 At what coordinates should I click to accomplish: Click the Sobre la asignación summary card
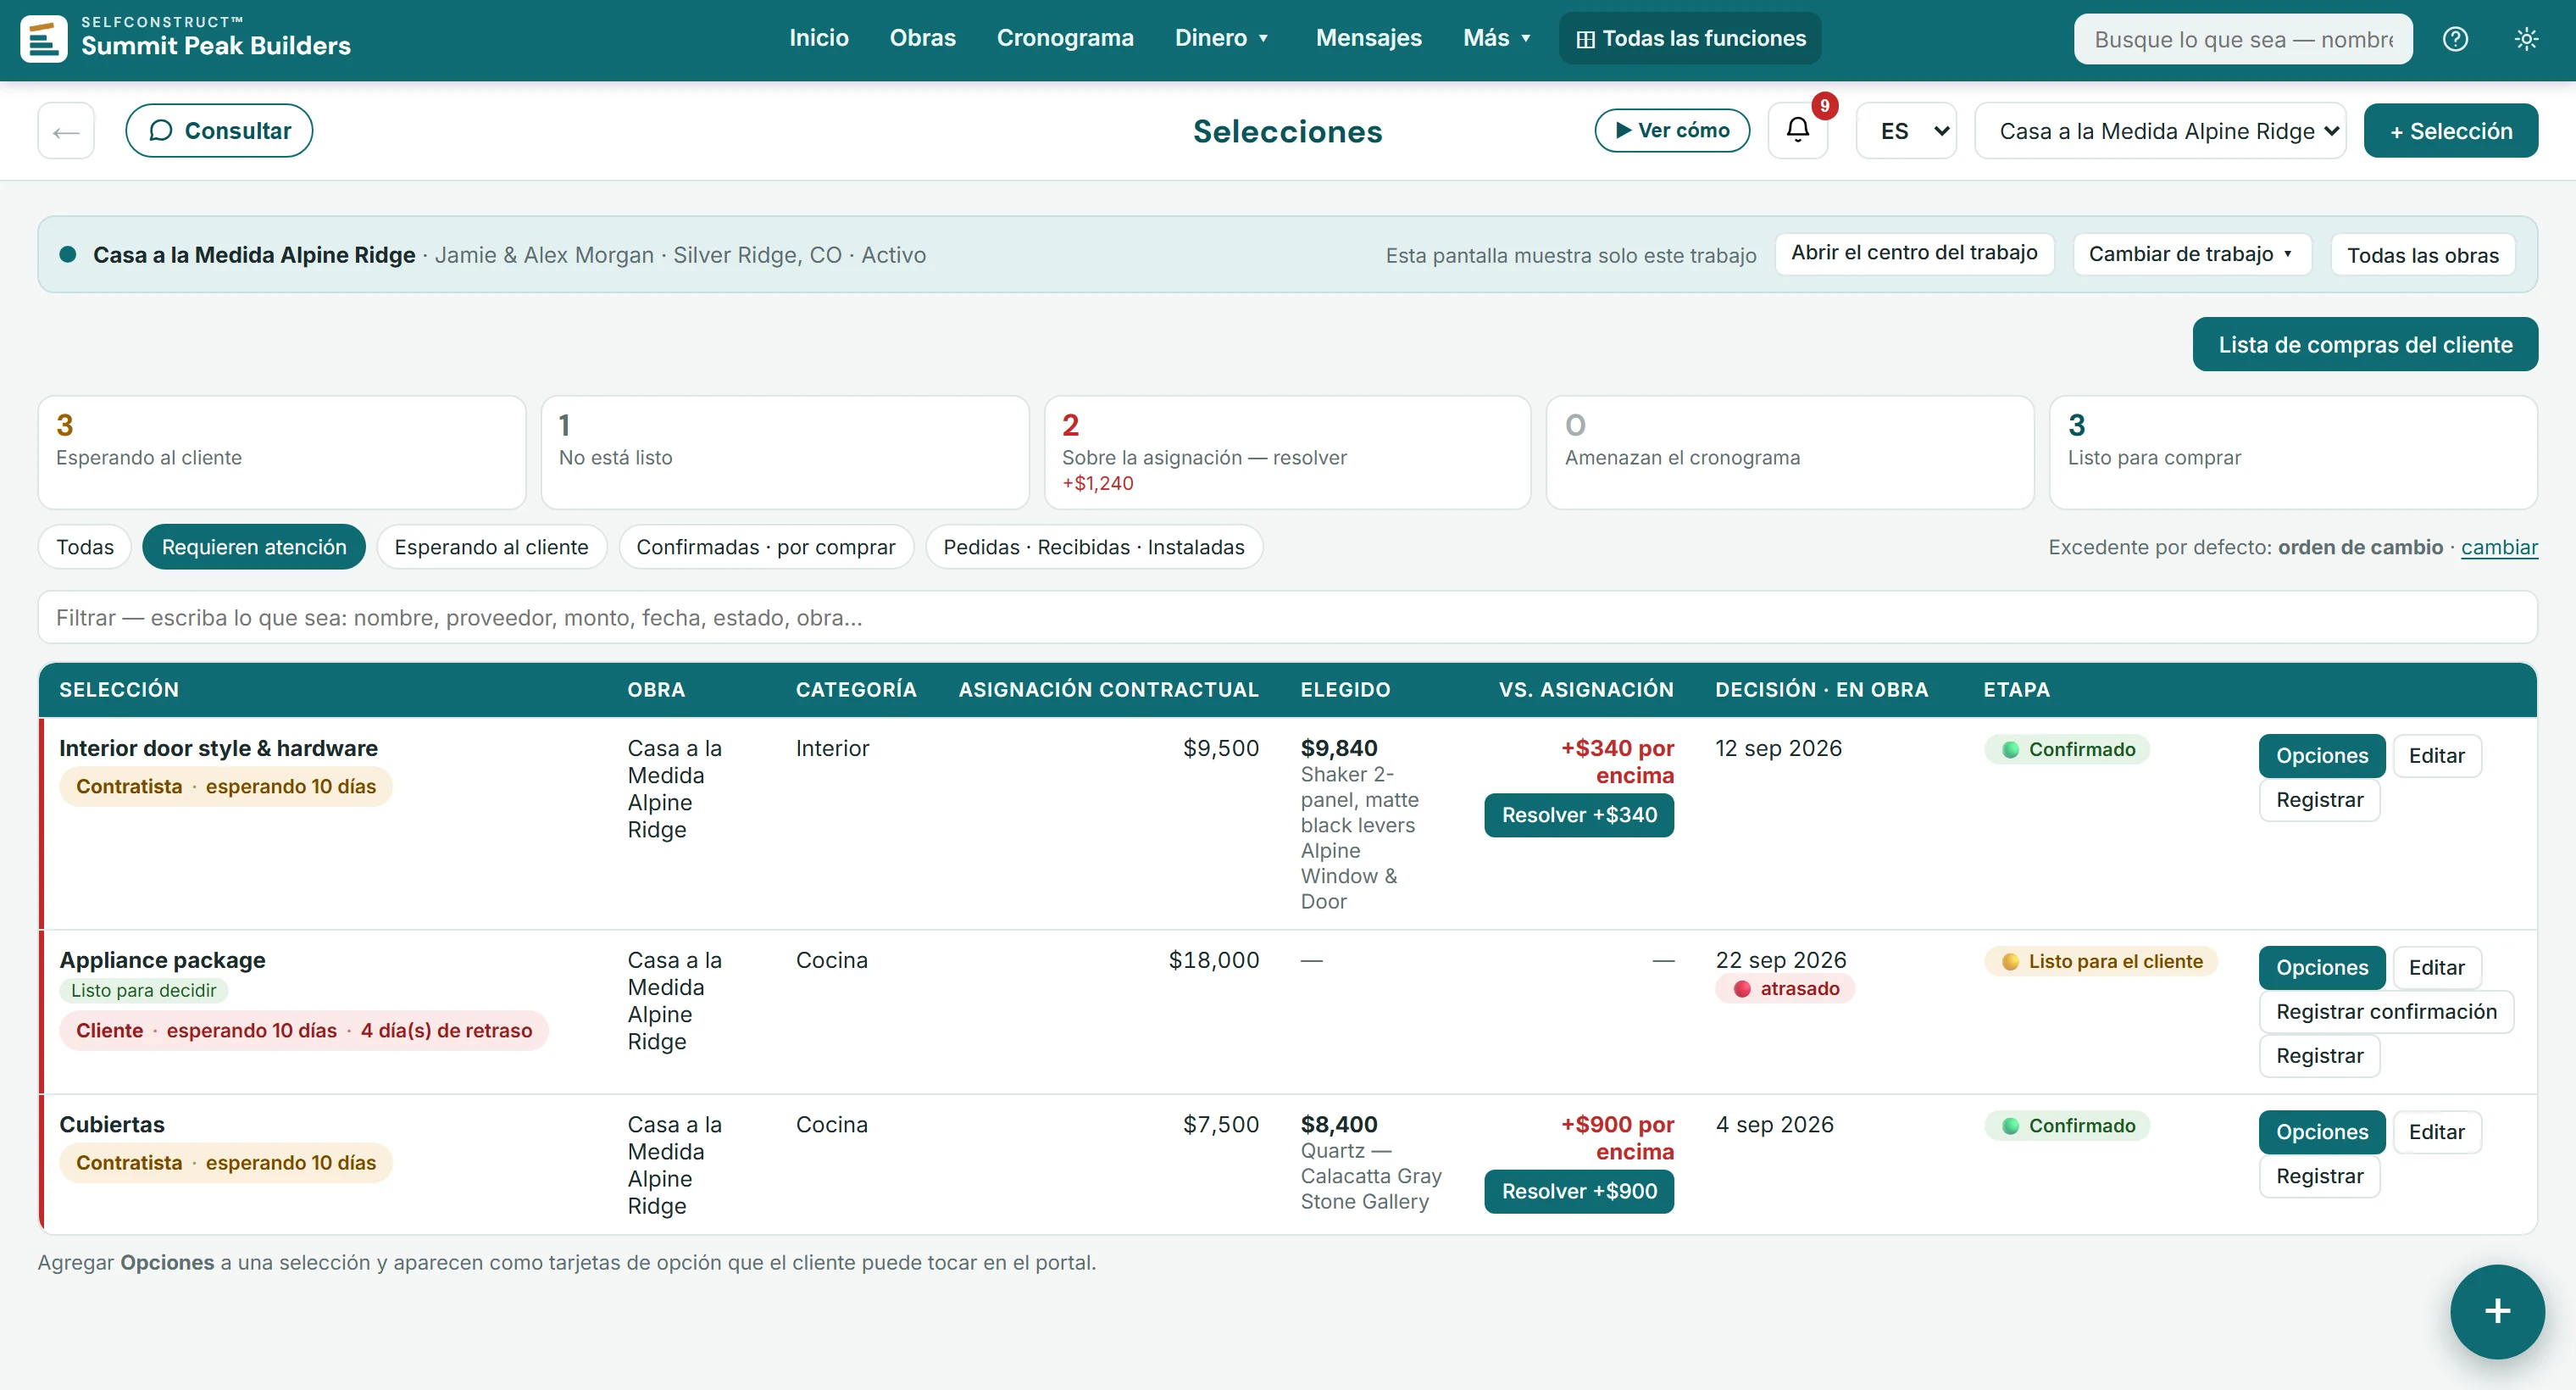tap(1287, 453)
